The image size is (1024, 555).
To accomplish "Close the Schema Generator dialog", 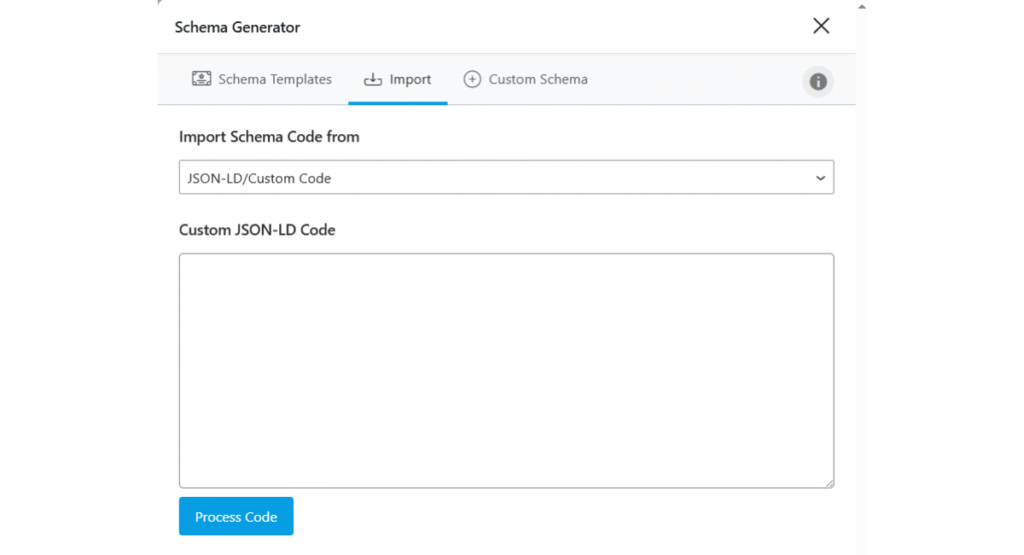I will coord(821,26).
